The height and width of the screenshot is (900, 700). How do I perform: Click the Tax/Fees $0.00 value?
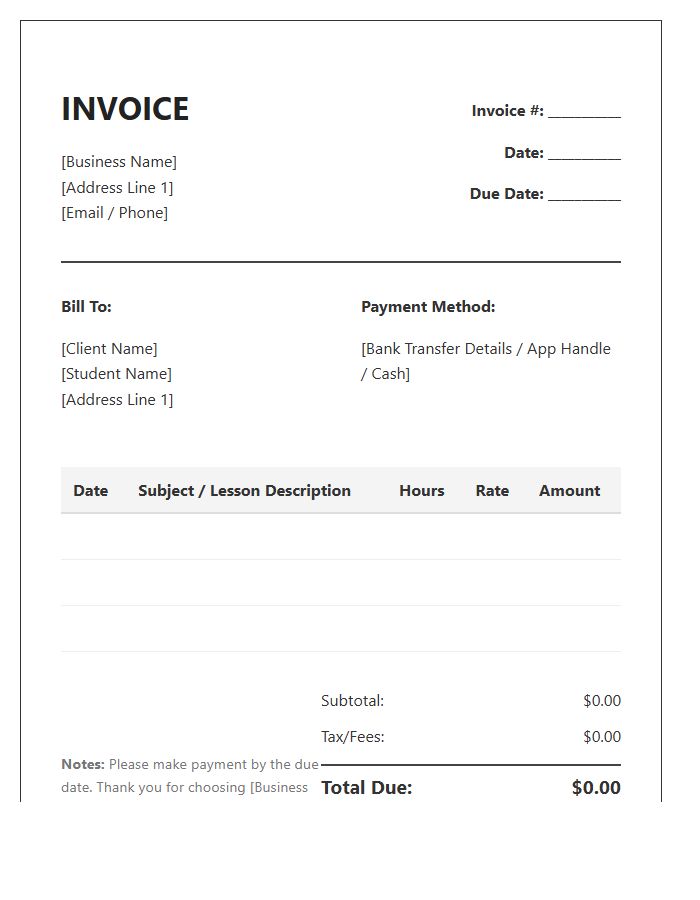602,737
